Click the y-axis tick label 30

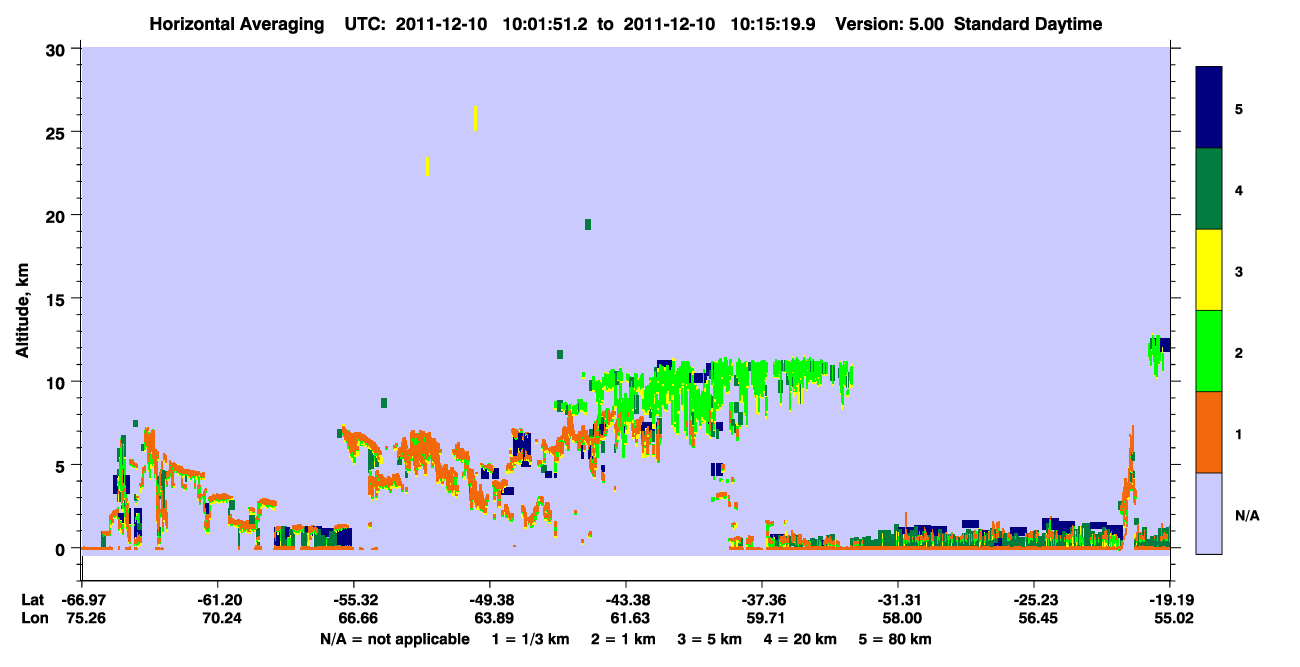pyautogui.click(x=56, y=49)
